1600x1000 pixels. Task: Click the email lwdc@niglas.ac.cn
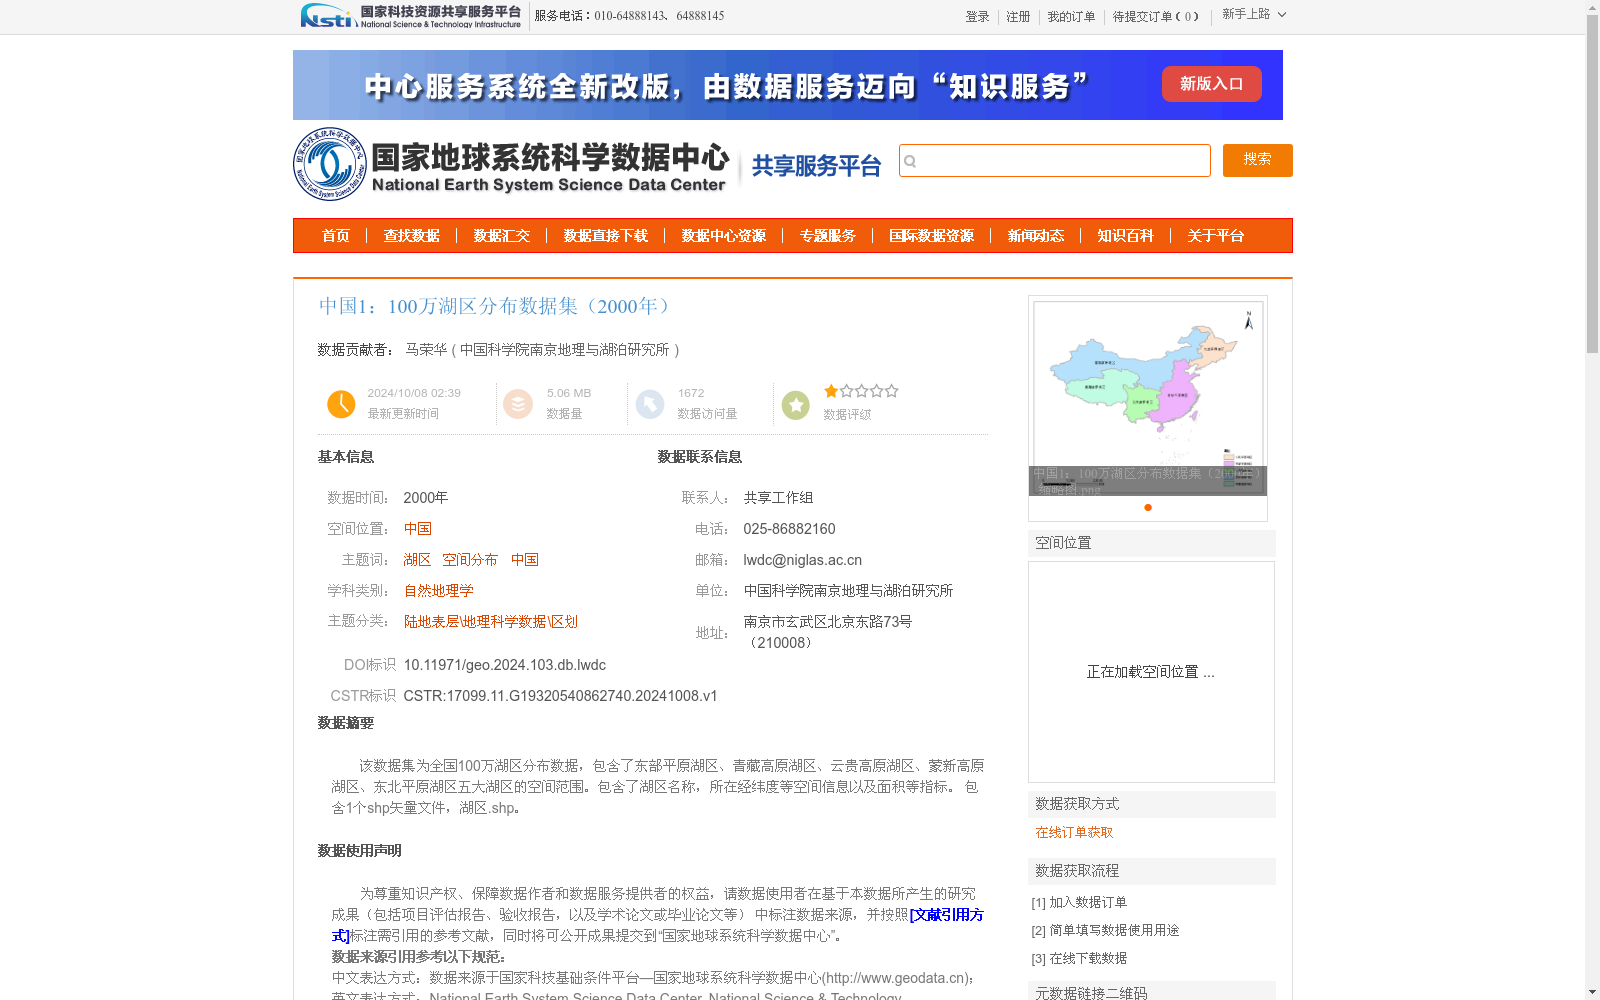tap(802, 560)
